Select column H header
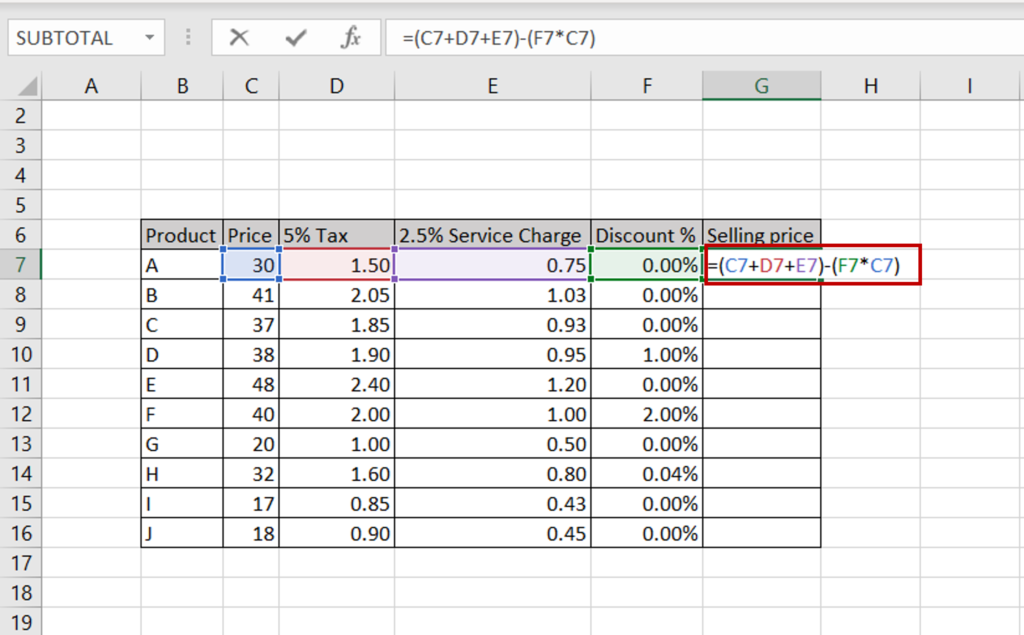1024x635 pixels. pyautogui.click(x=871, y=86)
